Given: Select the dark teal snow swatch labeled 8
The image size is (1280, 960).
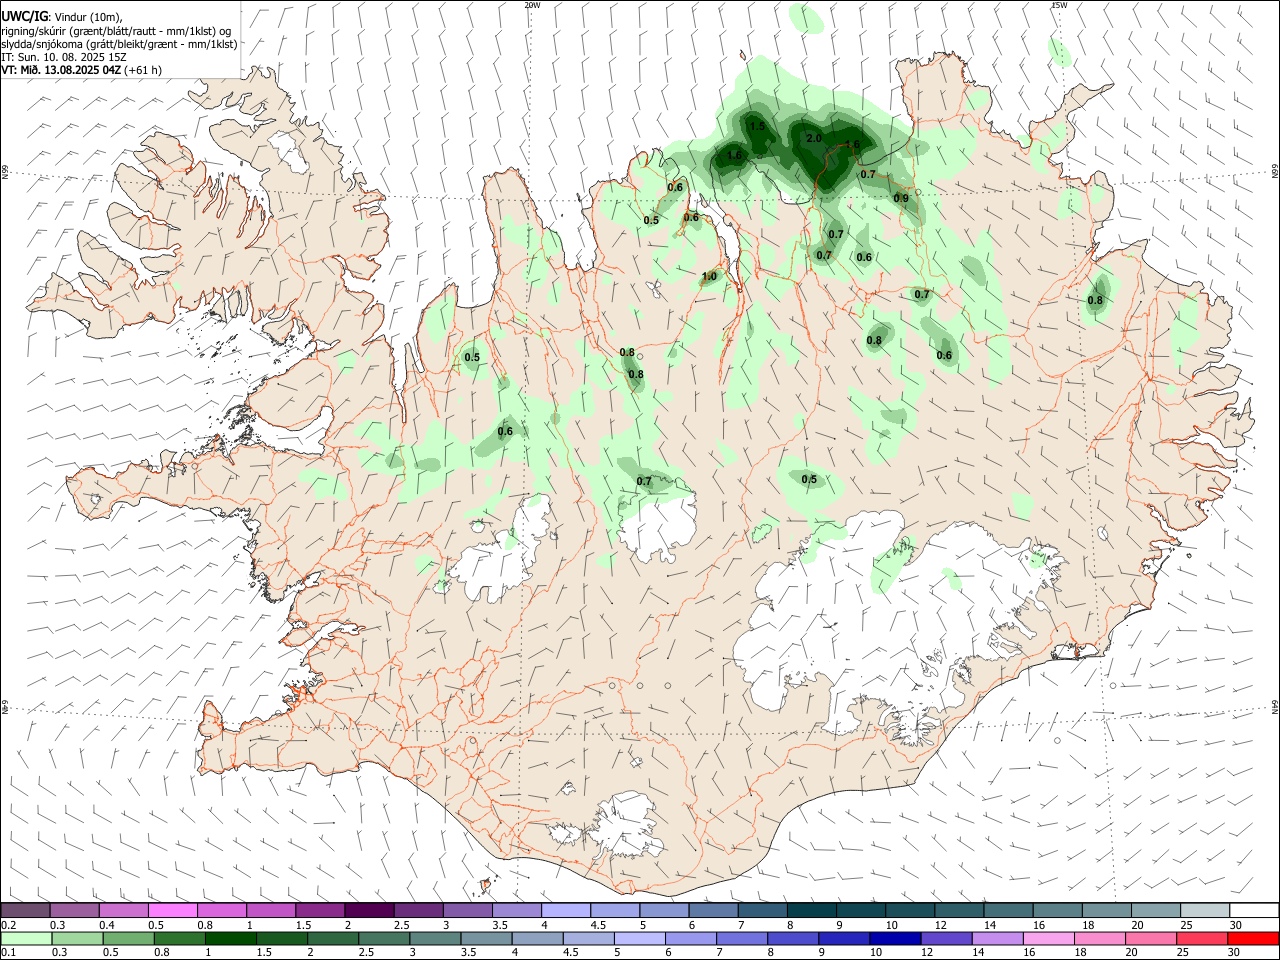Looking at the screenshot, I should click(x=811, y=910).
